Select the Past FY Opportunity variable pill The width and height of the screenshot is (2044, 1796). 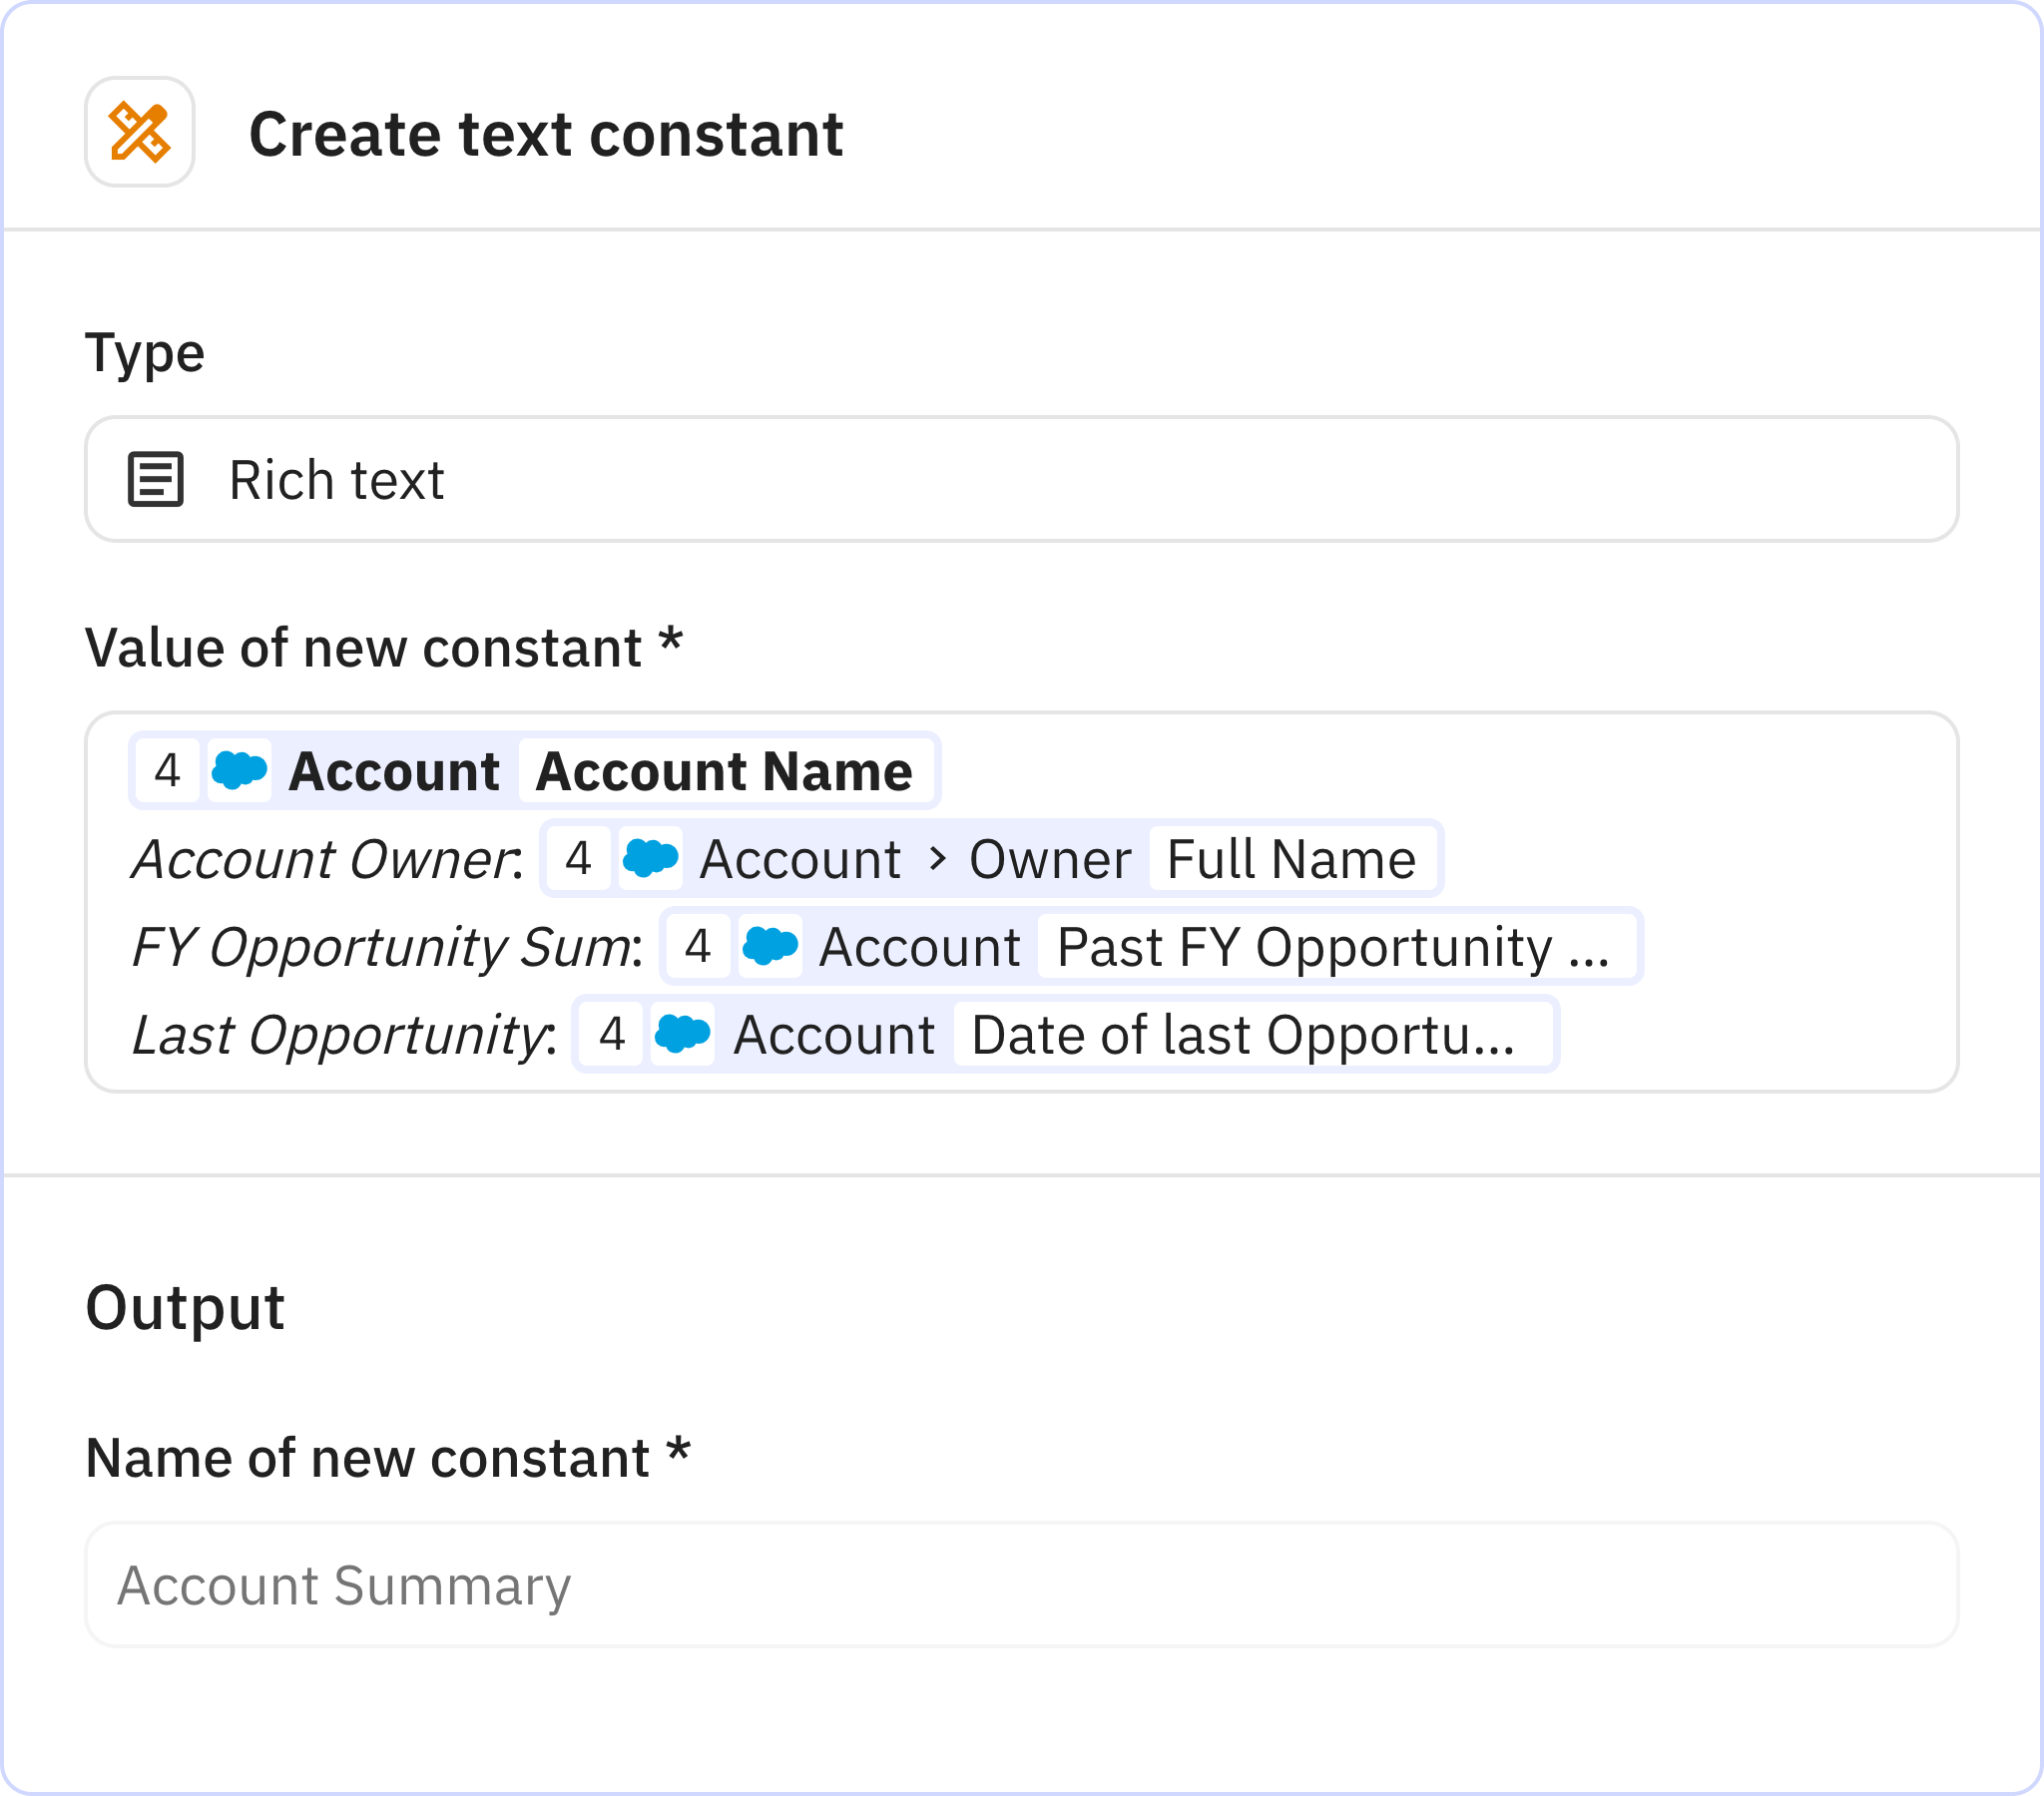point(1151,947)
